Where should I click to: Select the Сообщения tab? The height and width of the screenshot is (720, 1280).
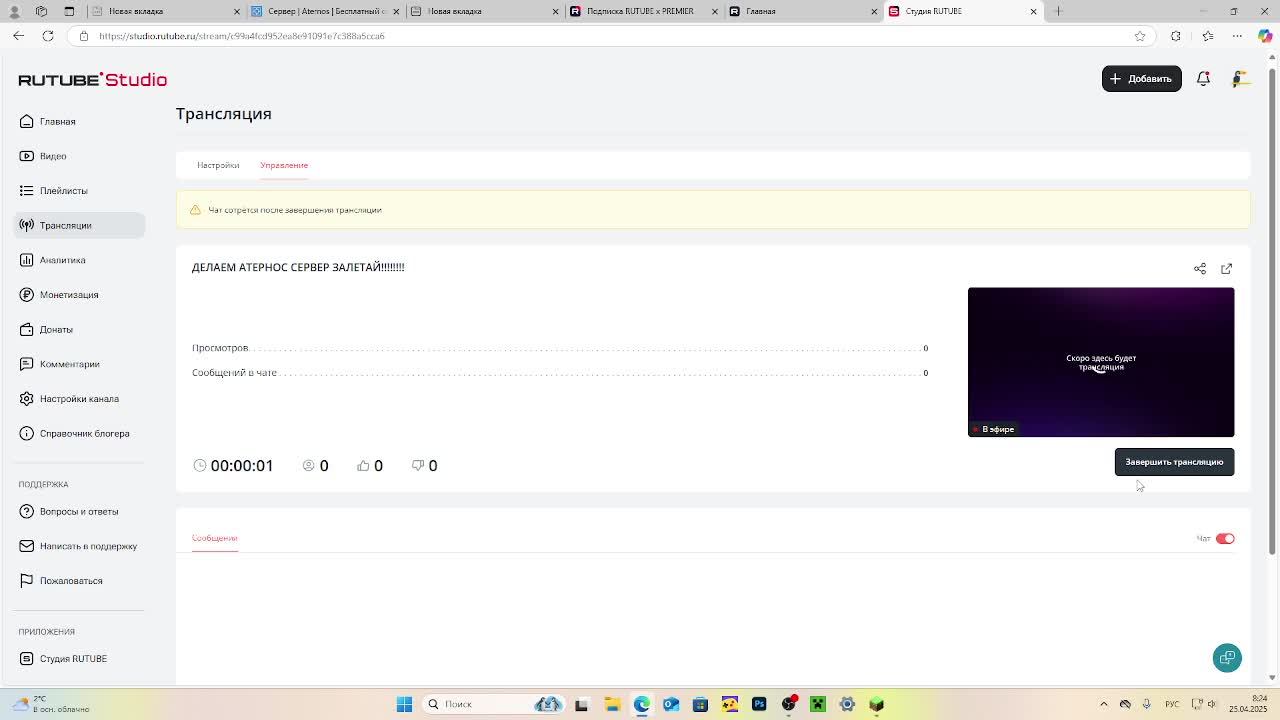click(x=215, y=538)
